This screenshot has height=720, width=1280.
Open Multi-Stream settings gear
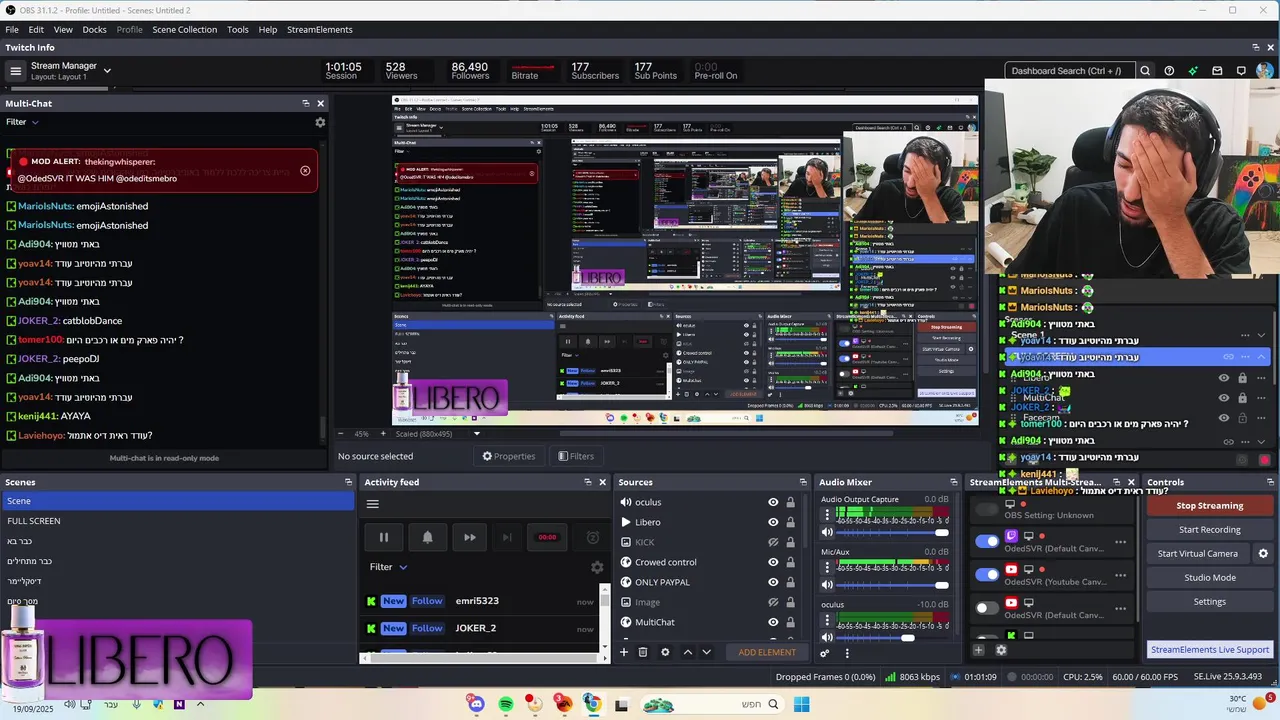point(1001,650)
